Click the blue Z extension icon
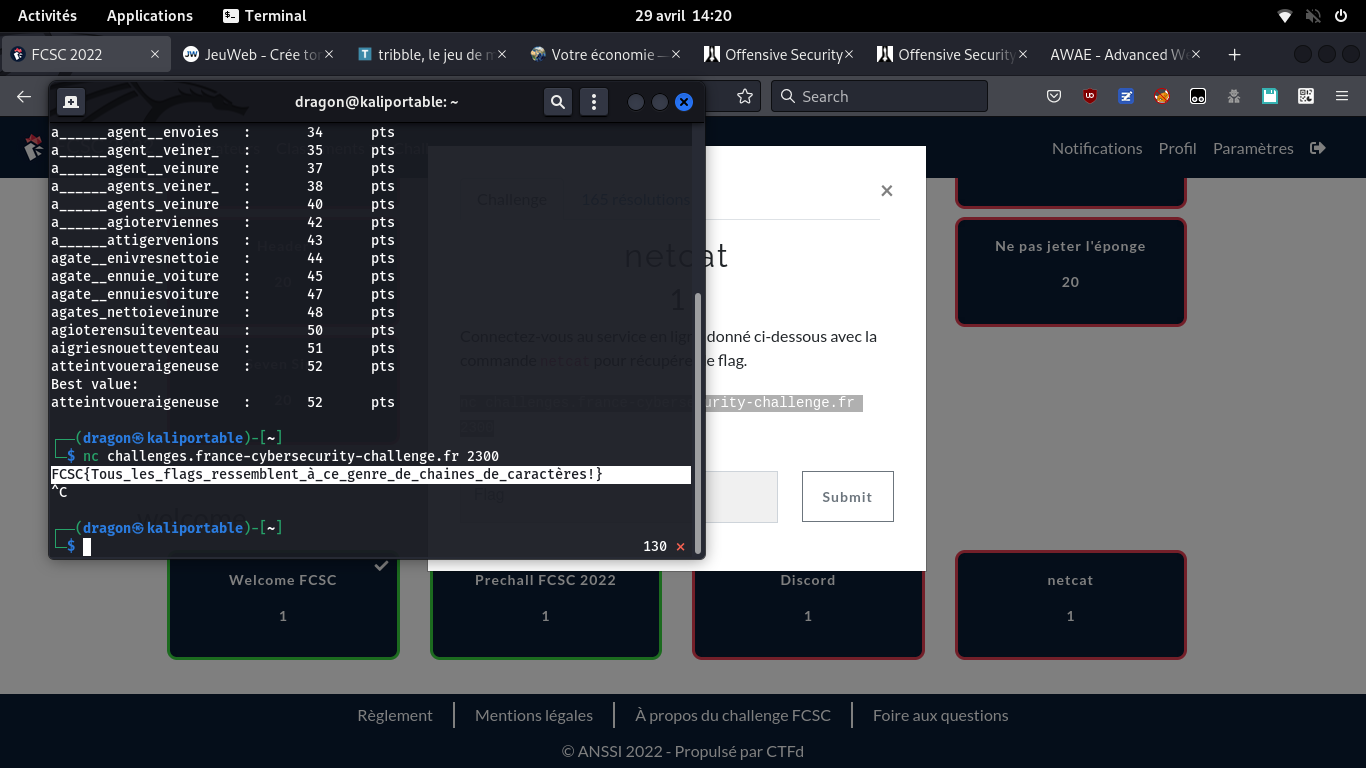 [x=1126, y=96]
